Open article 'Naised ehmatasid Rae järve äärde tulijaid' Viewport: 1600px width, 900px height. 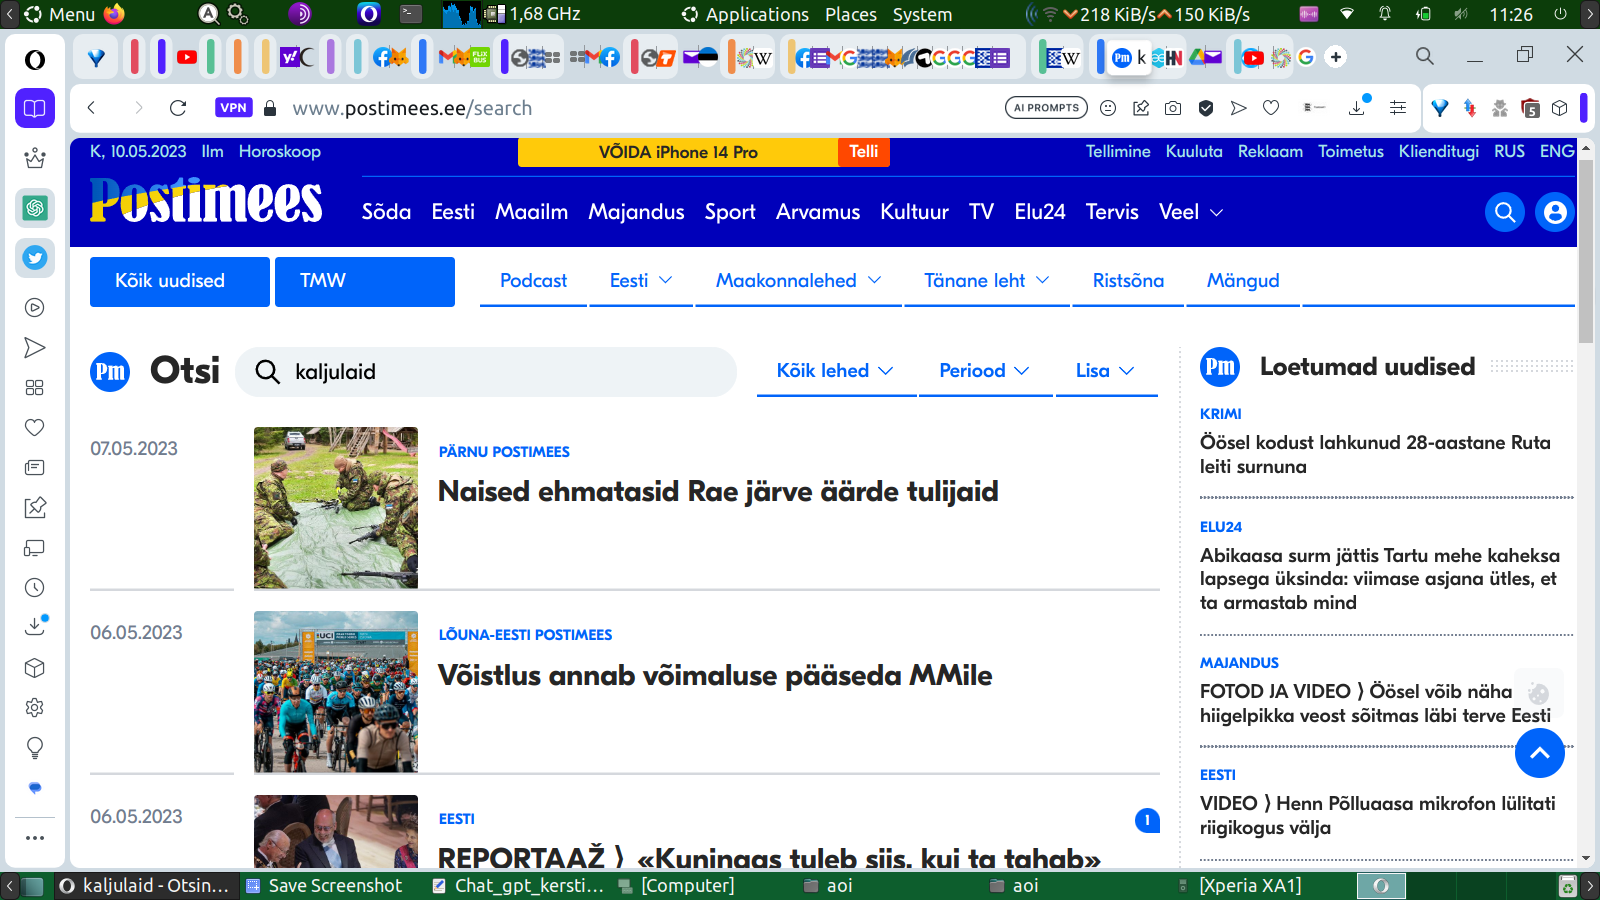click(x=718, y=492)
